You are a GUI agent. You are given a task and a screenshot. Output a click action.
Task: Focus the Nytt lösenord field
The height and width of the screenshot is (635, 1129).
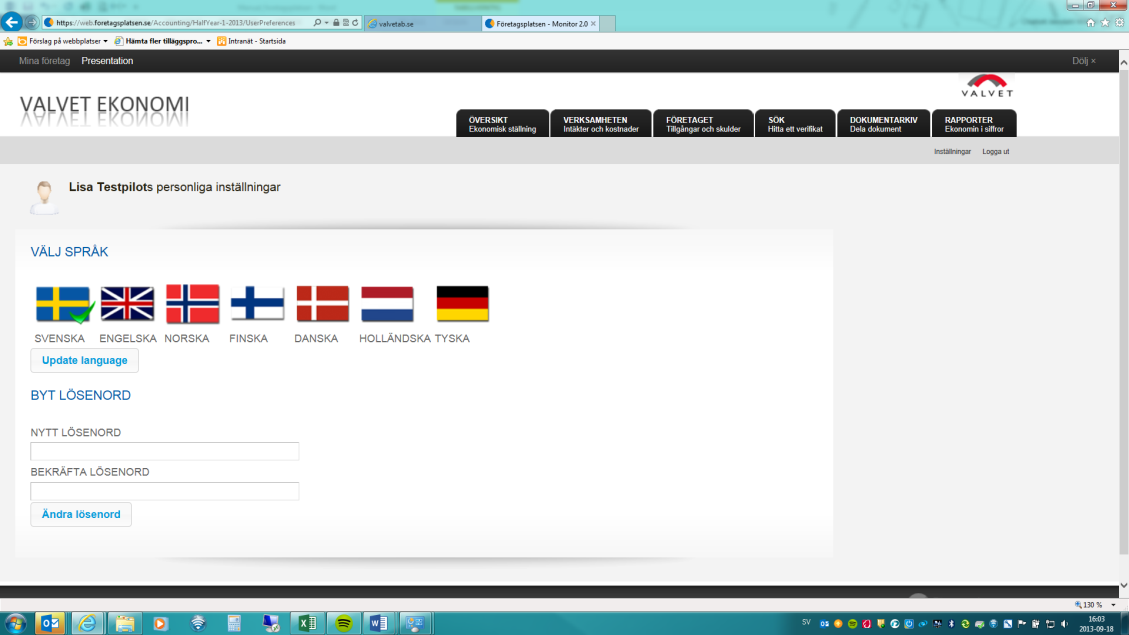tap(165, 451)
